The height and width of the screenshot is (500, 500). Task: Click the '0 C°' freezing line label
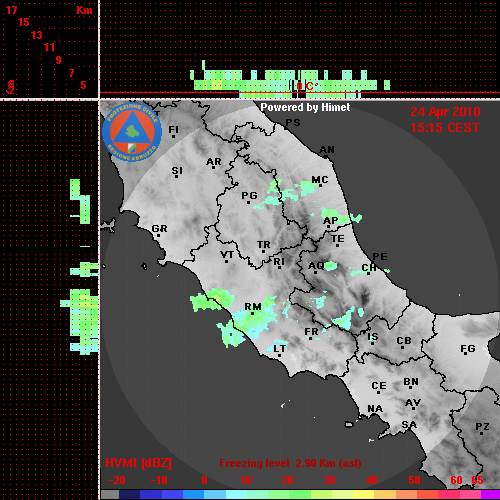pyautogui.click(x=307, y=86)
